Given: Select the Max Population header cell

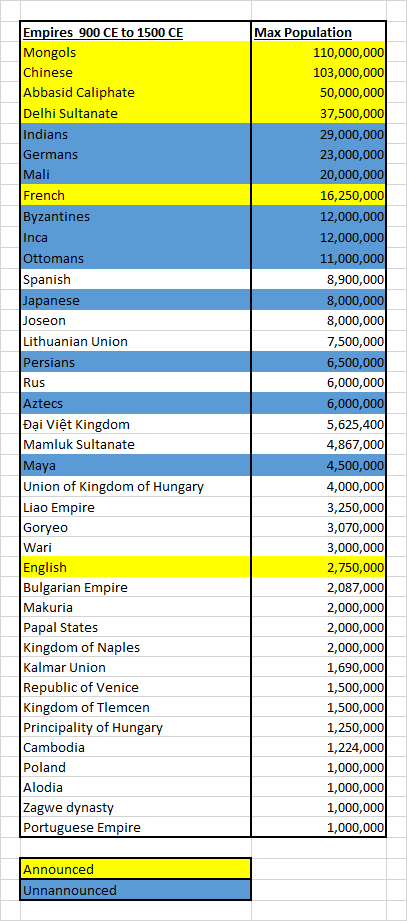Looking at the screenshot, I should pos(318,32).
